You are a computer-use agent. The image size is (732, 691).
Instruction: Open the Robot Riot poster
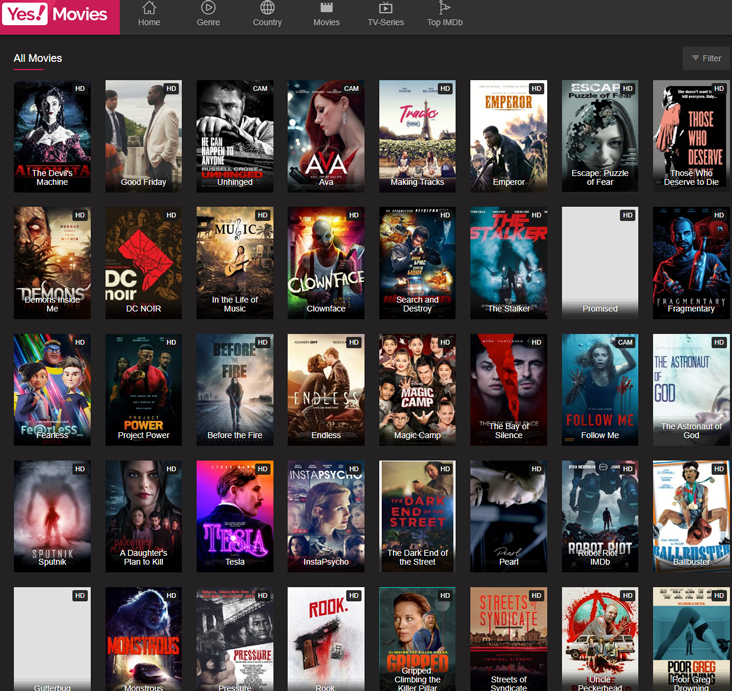(x=600, y=516)
